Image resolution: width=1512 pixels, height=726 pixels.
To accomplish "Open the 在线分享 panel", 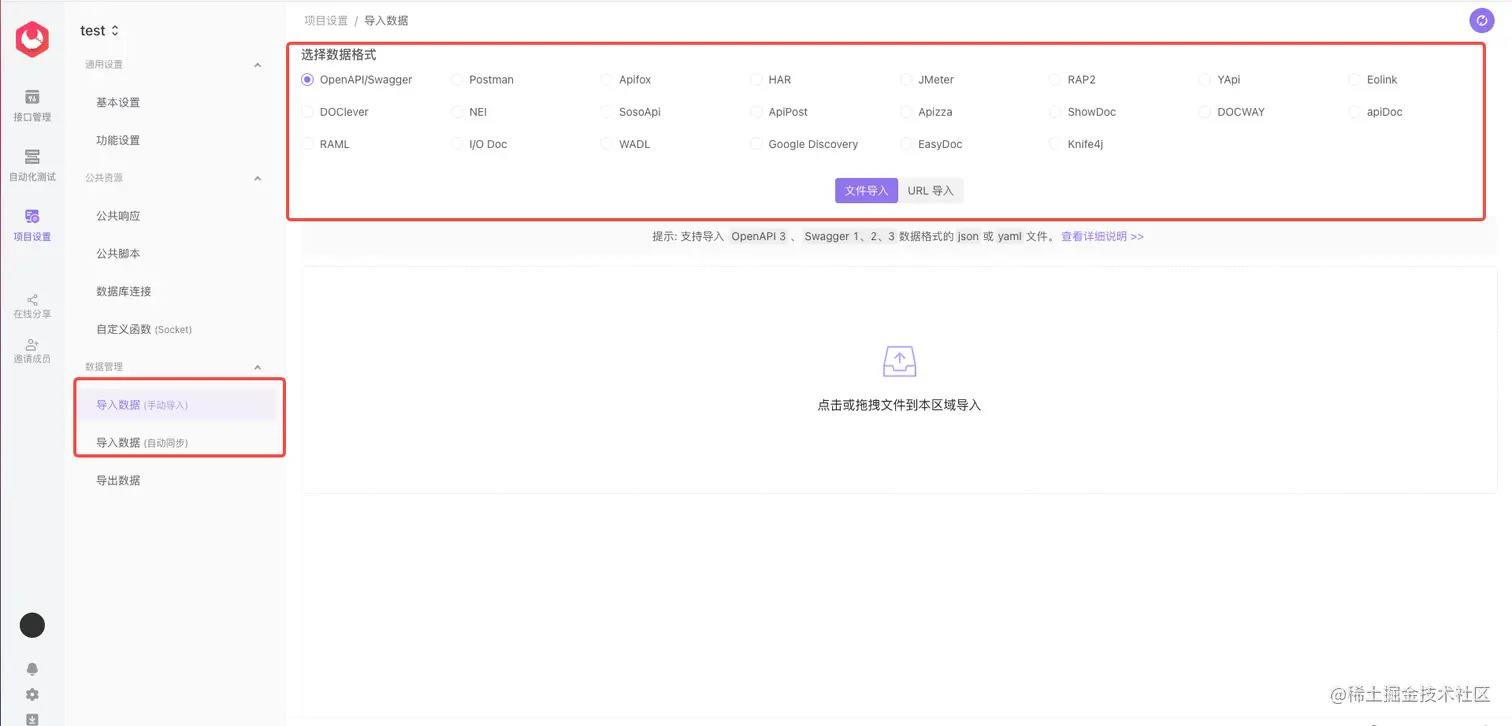I will tap(32, 306).
